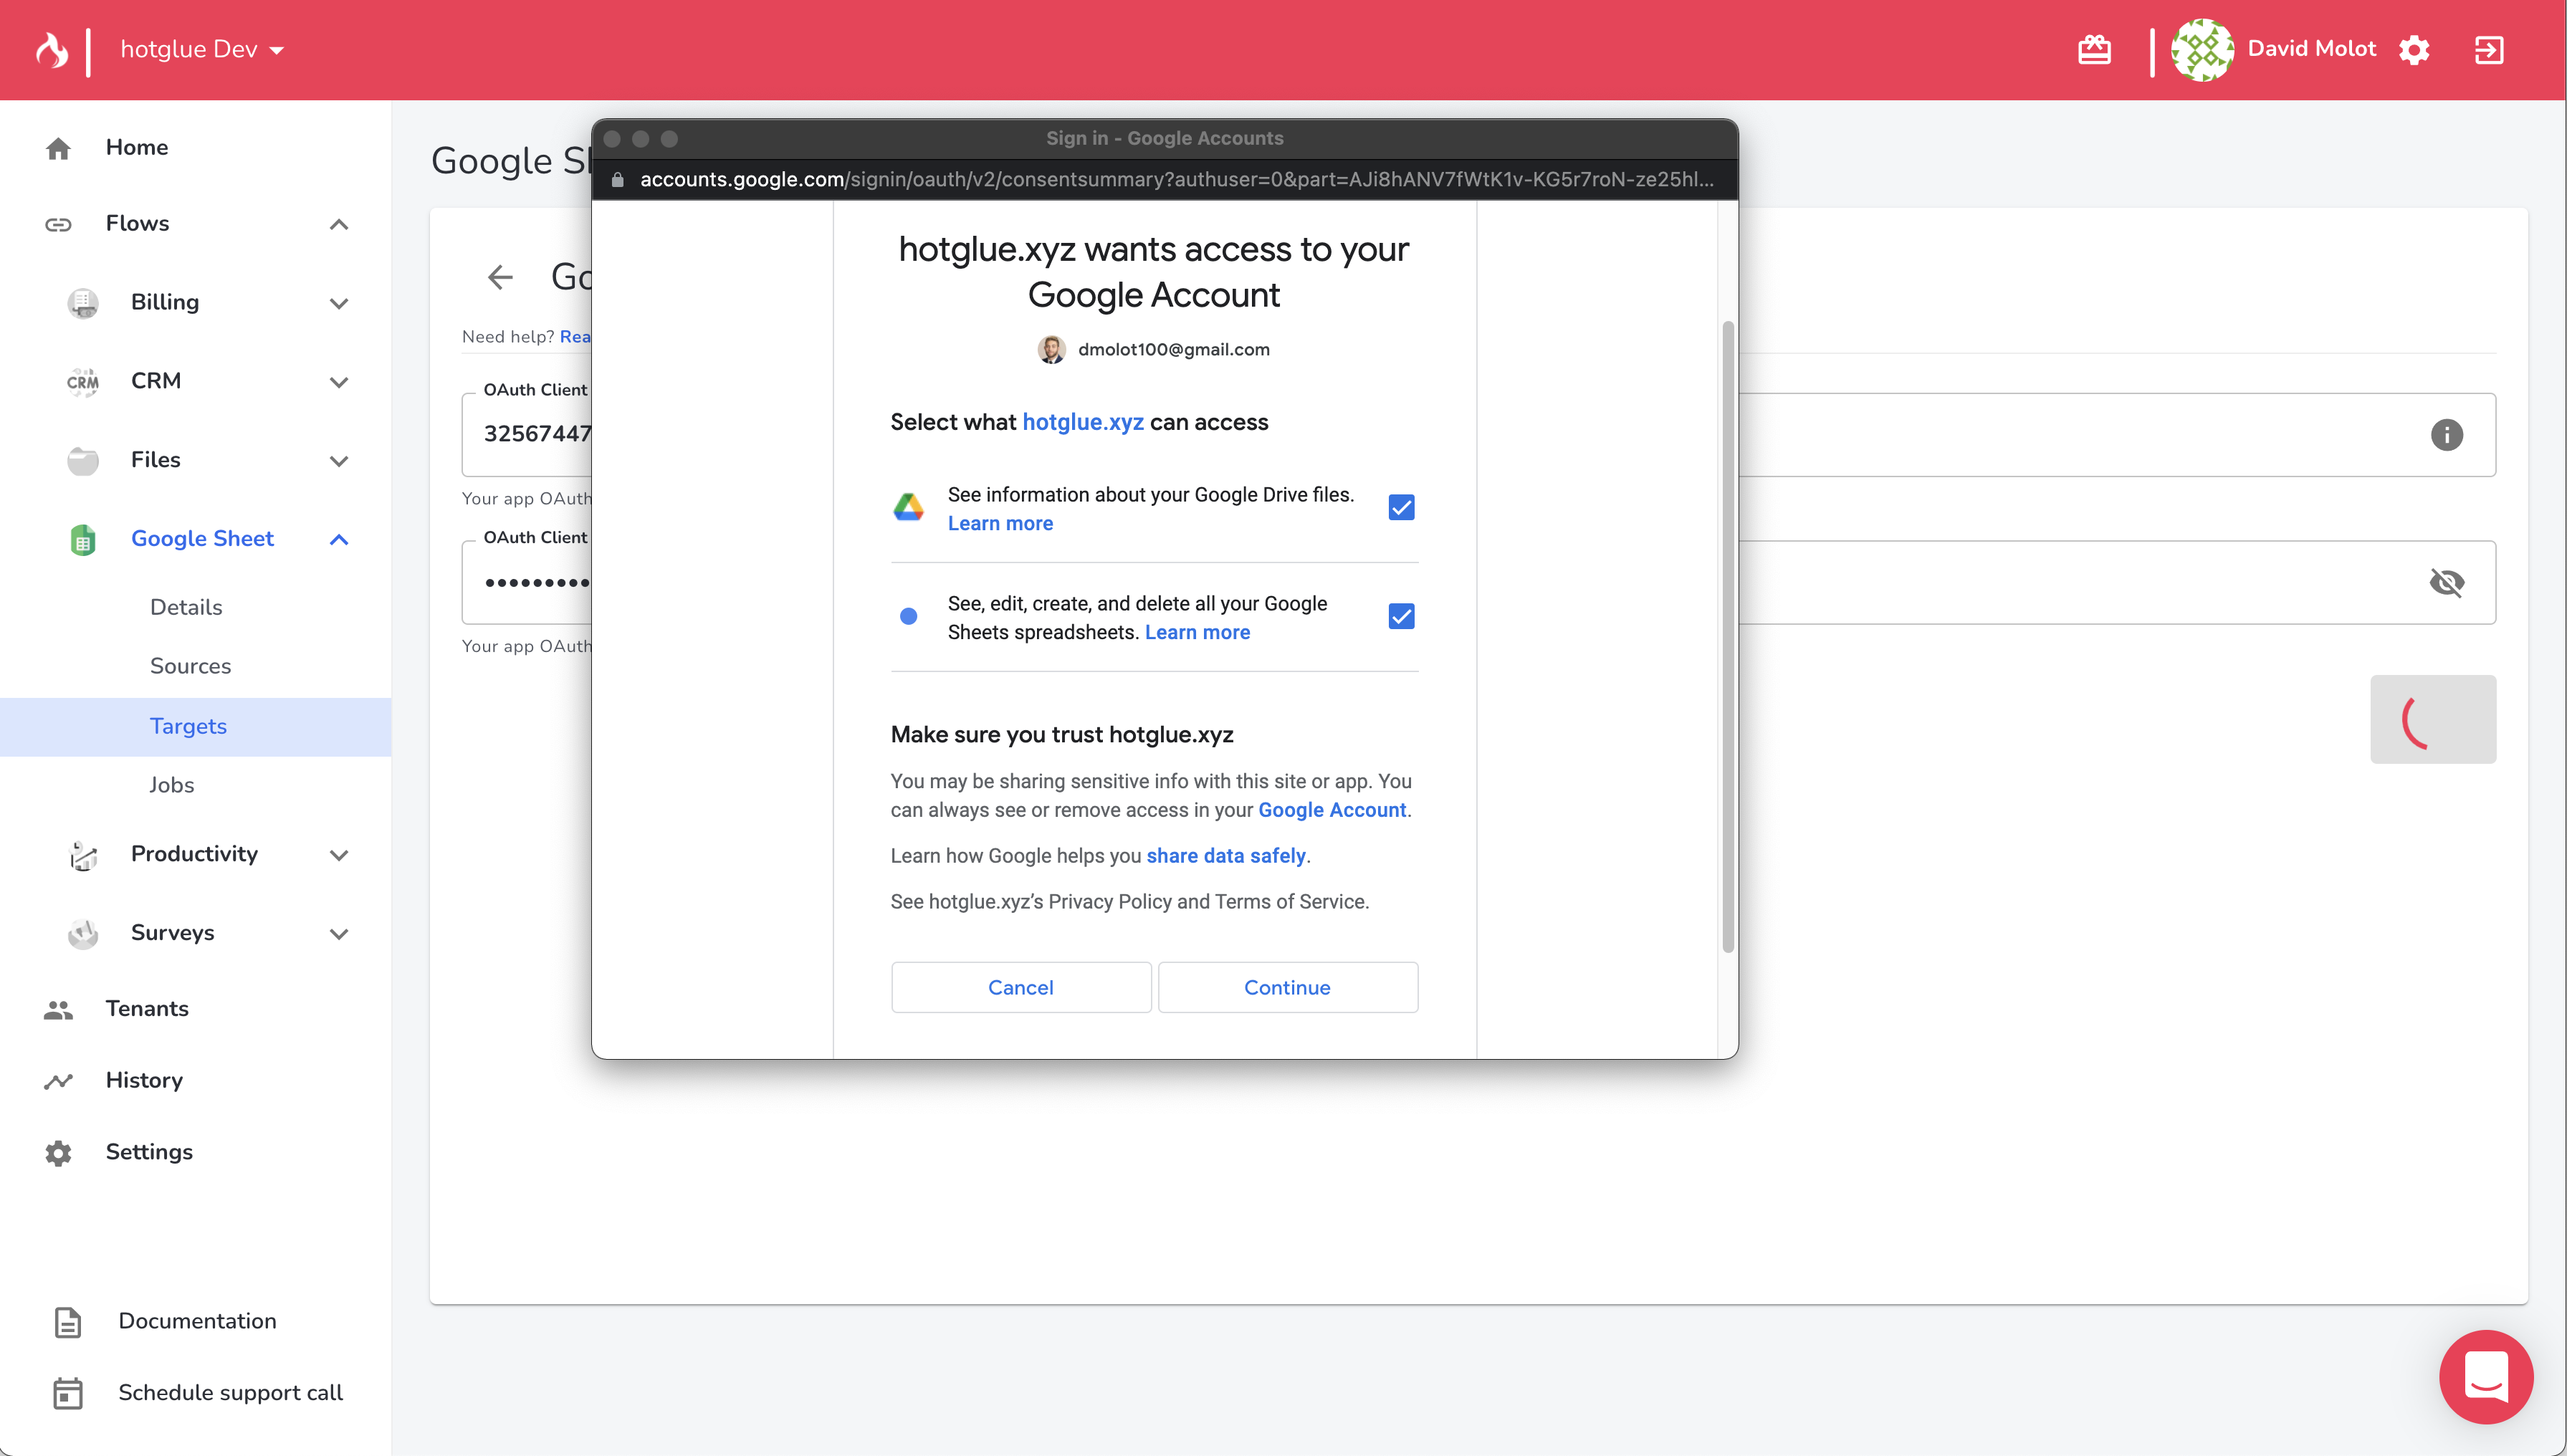
Task: Expand the Files flow chevron
Action: coord(339,461)
